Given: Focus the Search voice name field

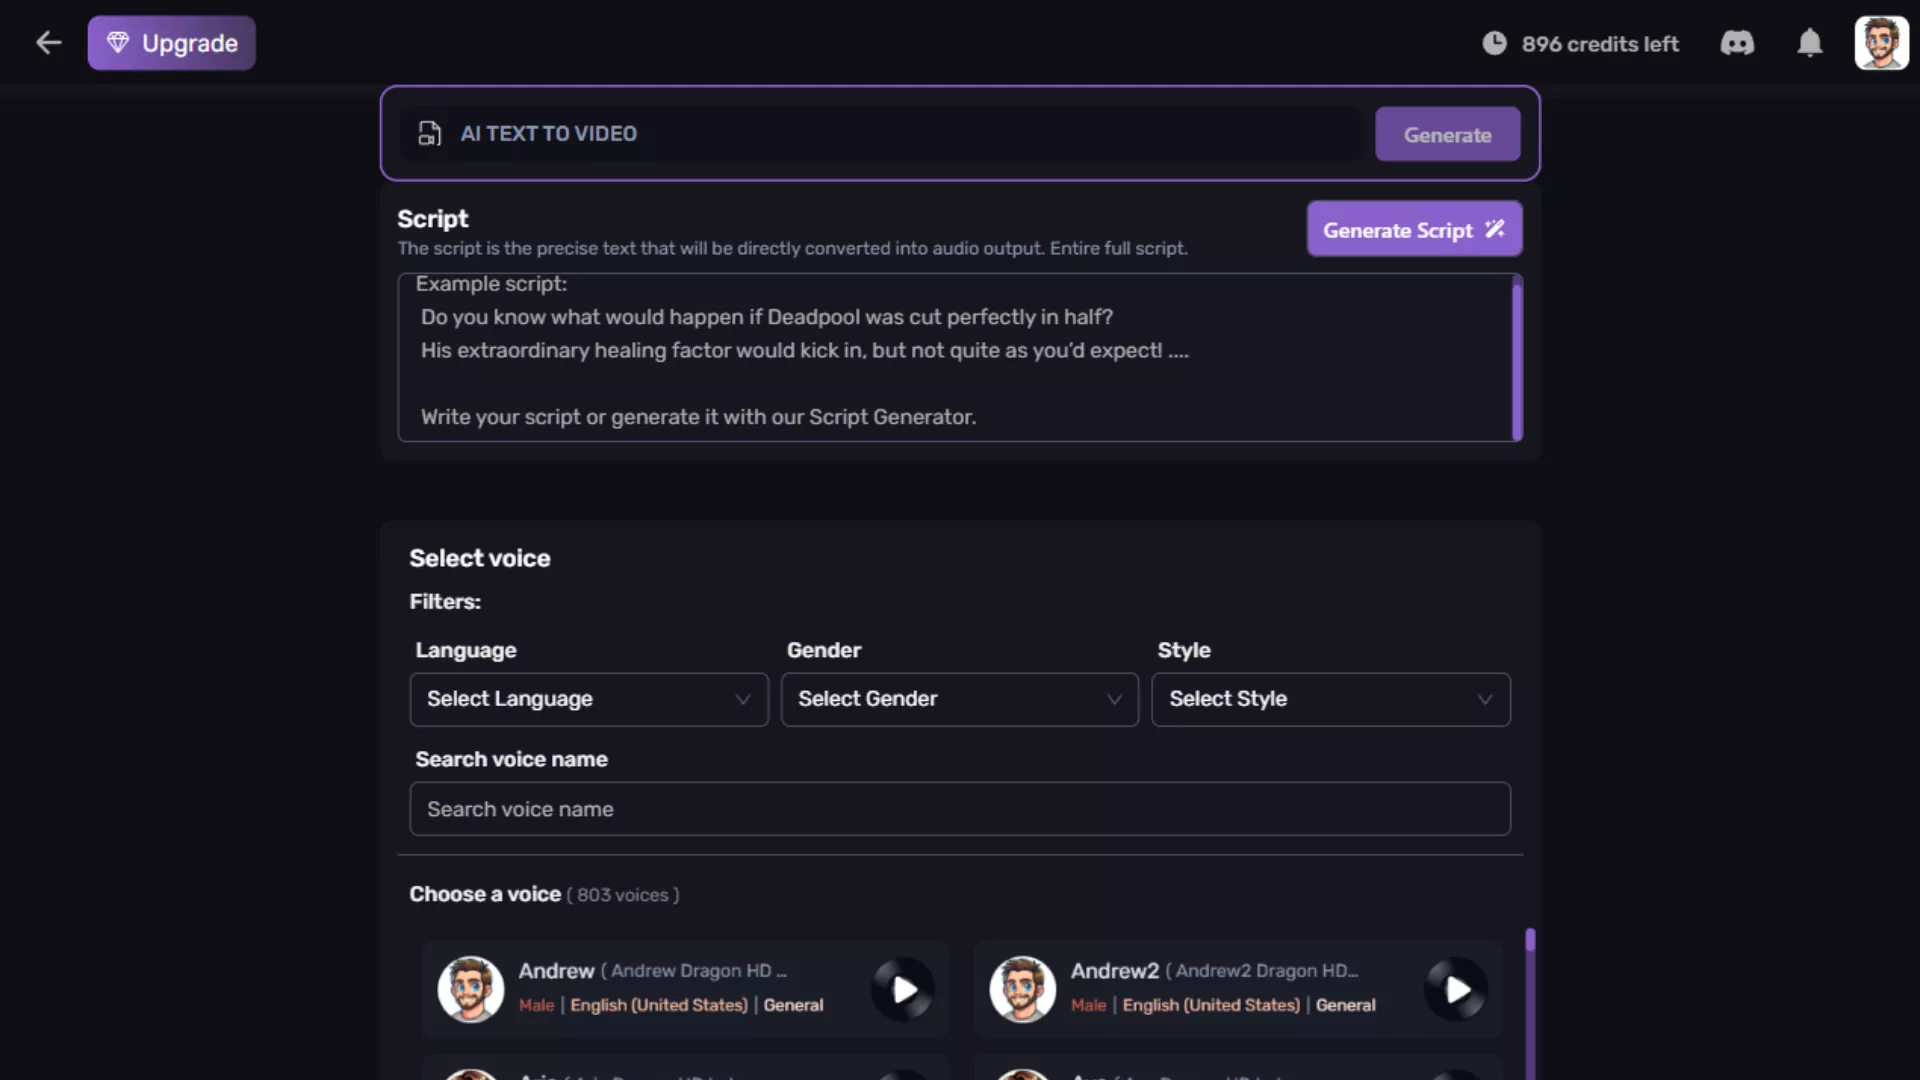Looking at the screenshot, I should point(959,809).
